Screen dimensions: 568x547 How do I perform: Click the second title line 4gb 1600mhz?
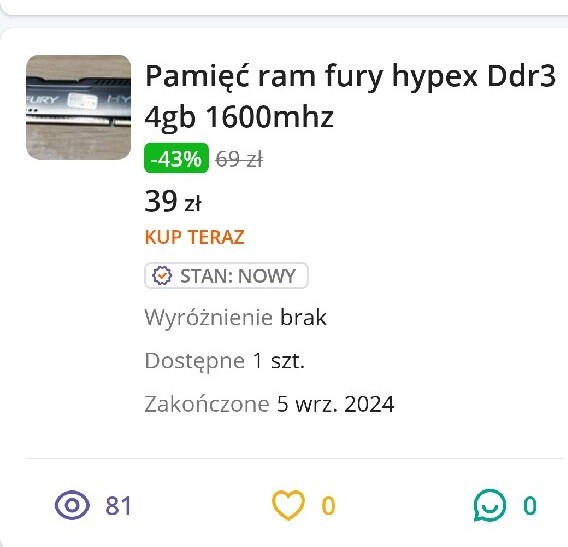point(239,117)
